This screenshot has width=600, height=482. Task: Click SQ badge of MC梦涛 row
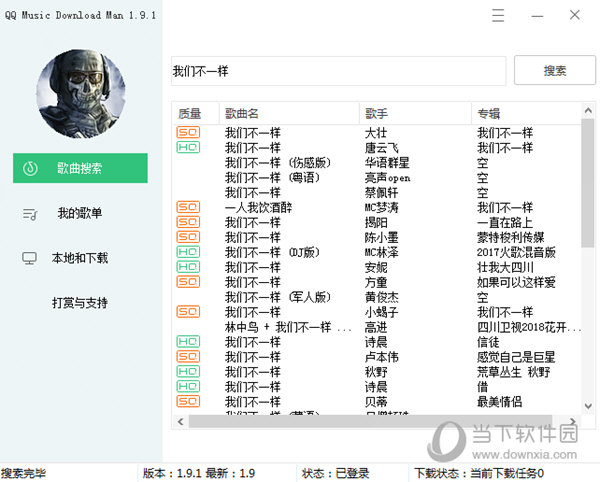point(188,207)
